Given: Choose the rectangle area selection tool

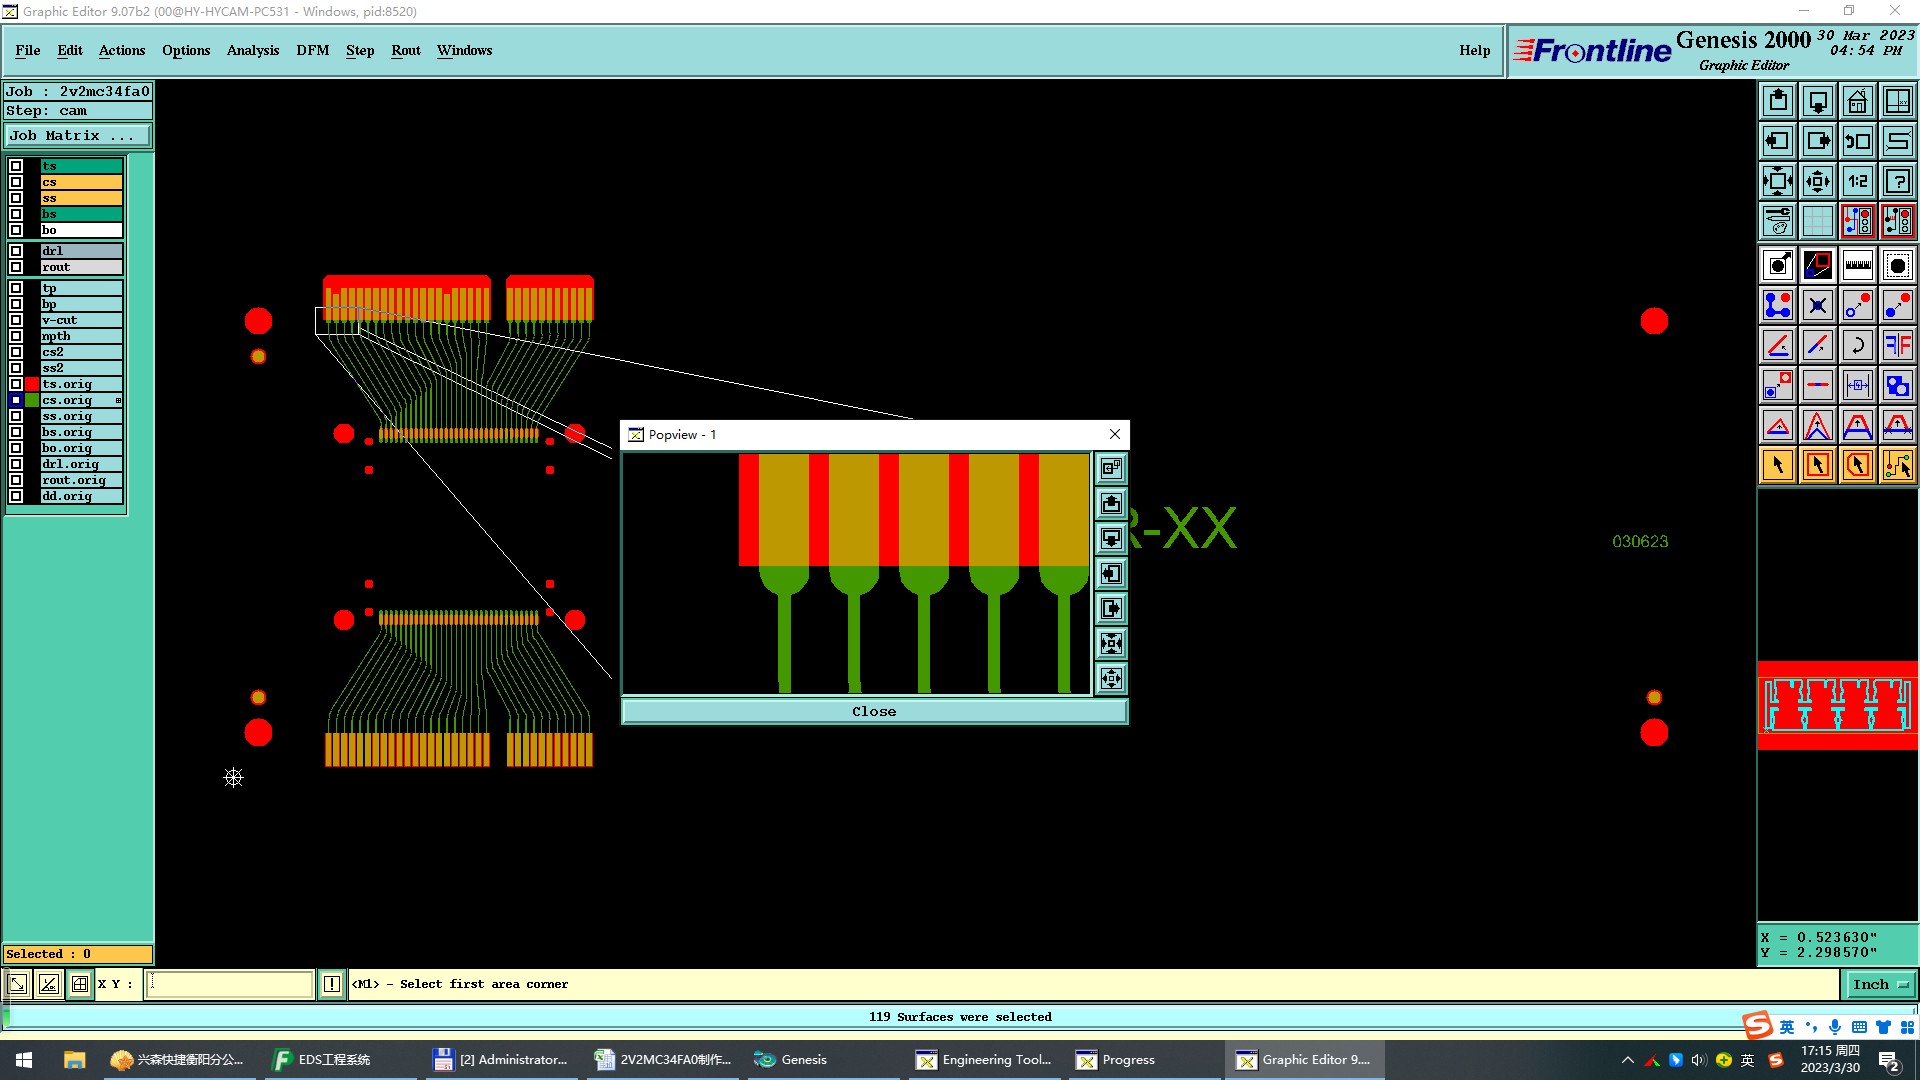Looking at the screenshot, I should point(1817,465).
